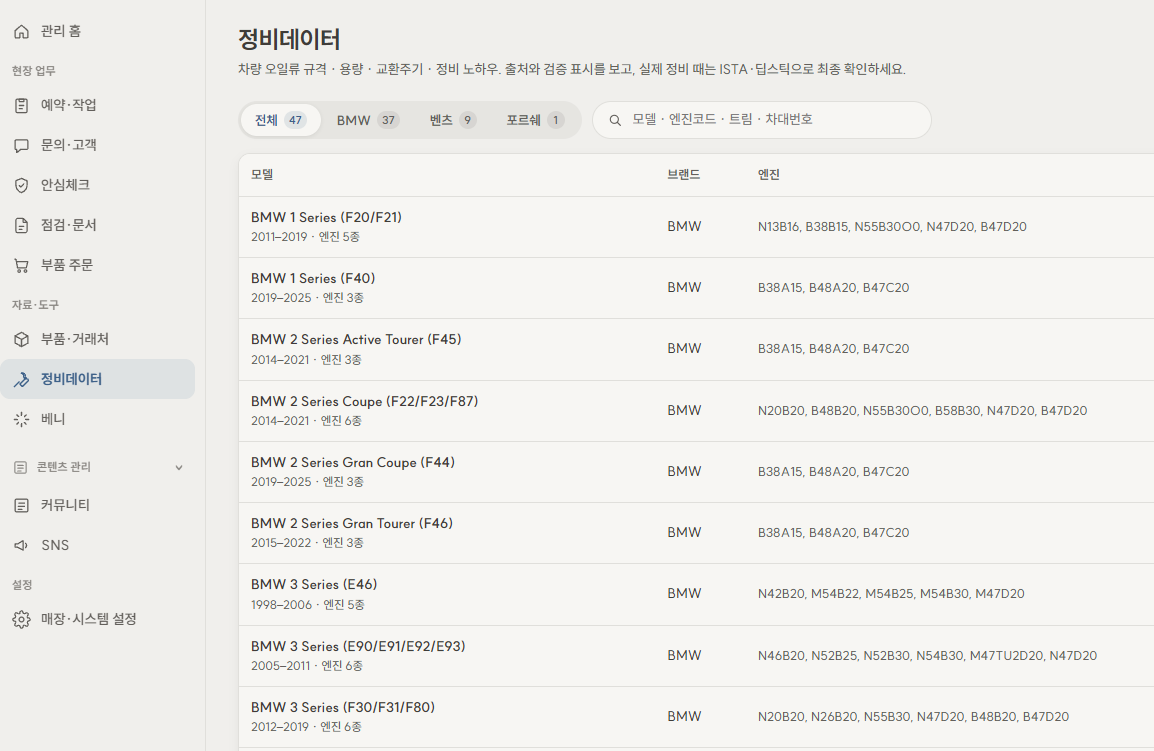Switch to the BMW 37 tab
The height and width of the screenshot is (751, 1154).
367,120
